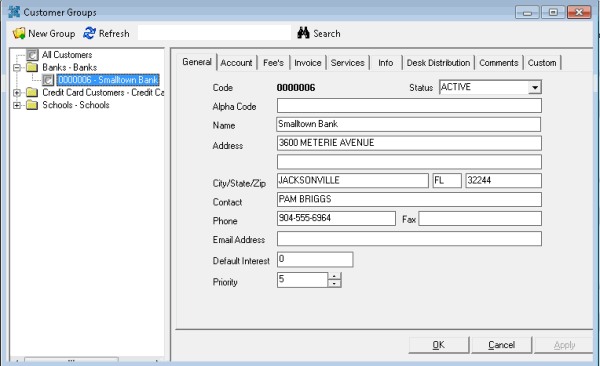The height and width of the screenshot is (366, 600).
Task: Click the Refresh label
Action: pos(114,34)
